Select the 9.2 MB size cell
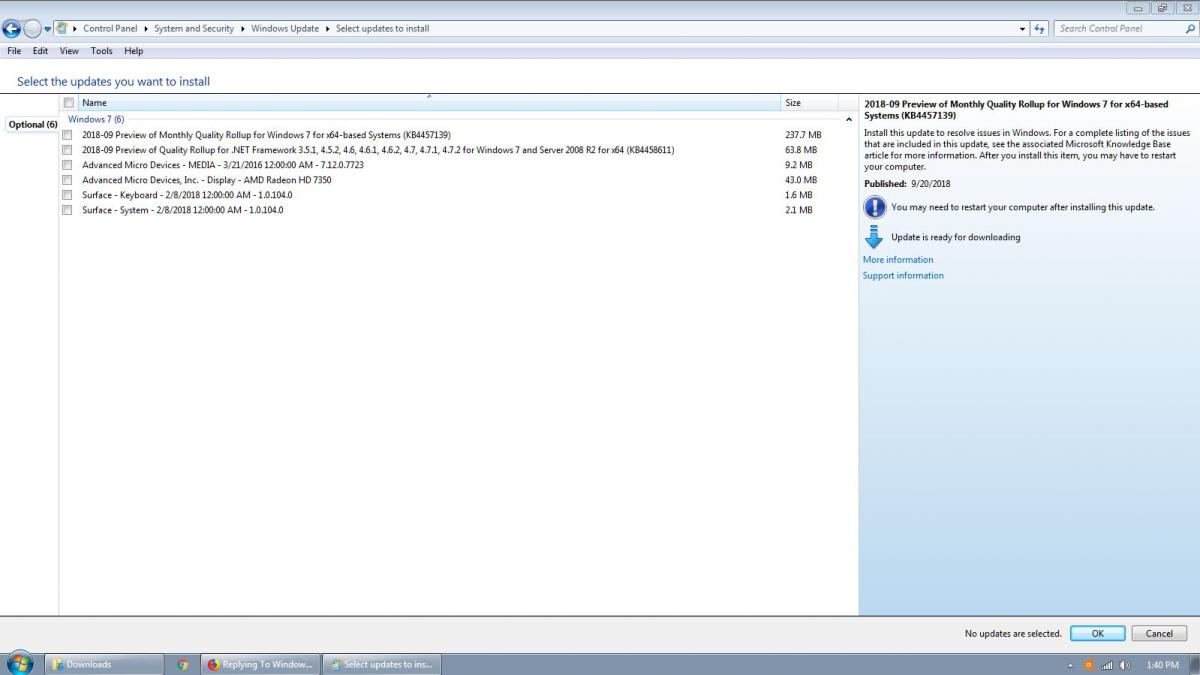1200x675 pixels. click(799, 165)
